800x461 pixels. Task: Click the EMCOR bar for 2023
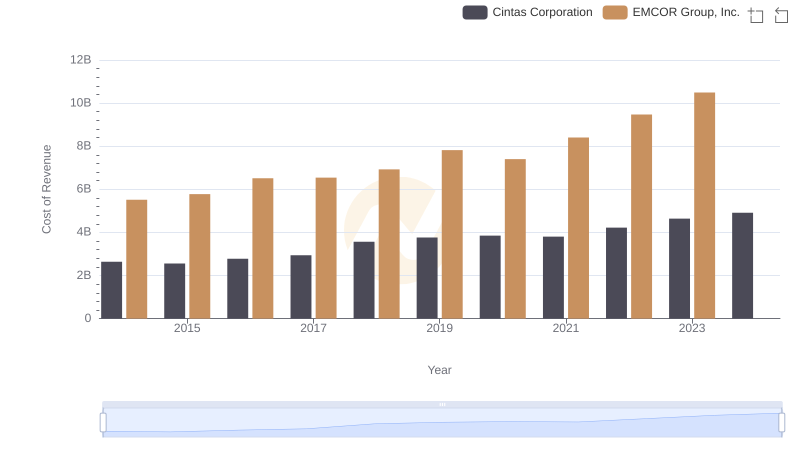point(704,206)
